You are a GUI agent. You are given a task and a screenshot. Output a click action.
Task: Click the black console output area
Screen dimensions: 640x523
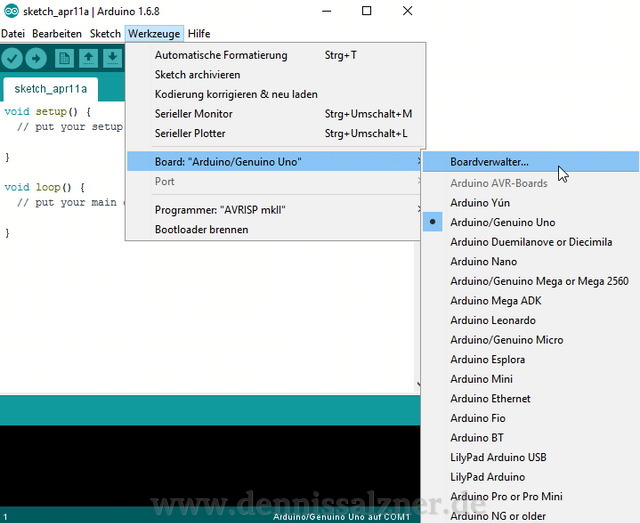coord(210,465)
